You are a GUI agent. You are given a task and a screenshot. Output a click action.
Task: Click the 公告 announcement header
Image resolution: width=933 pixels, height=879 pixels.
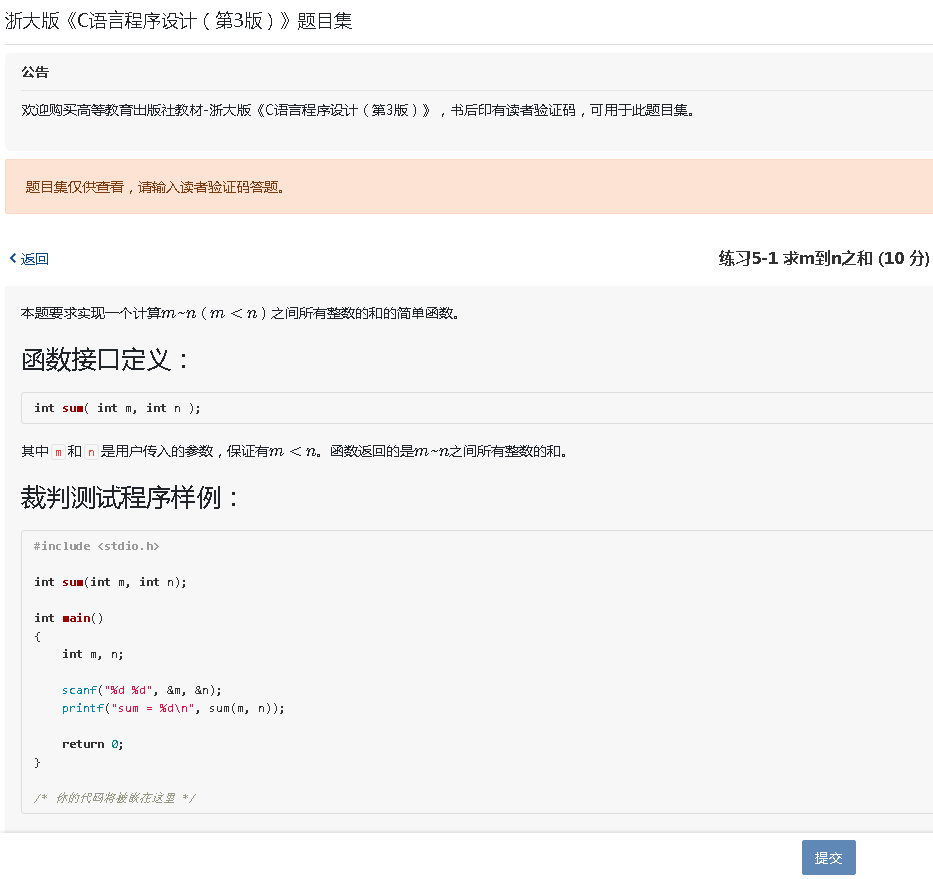[x=37, y=71]
